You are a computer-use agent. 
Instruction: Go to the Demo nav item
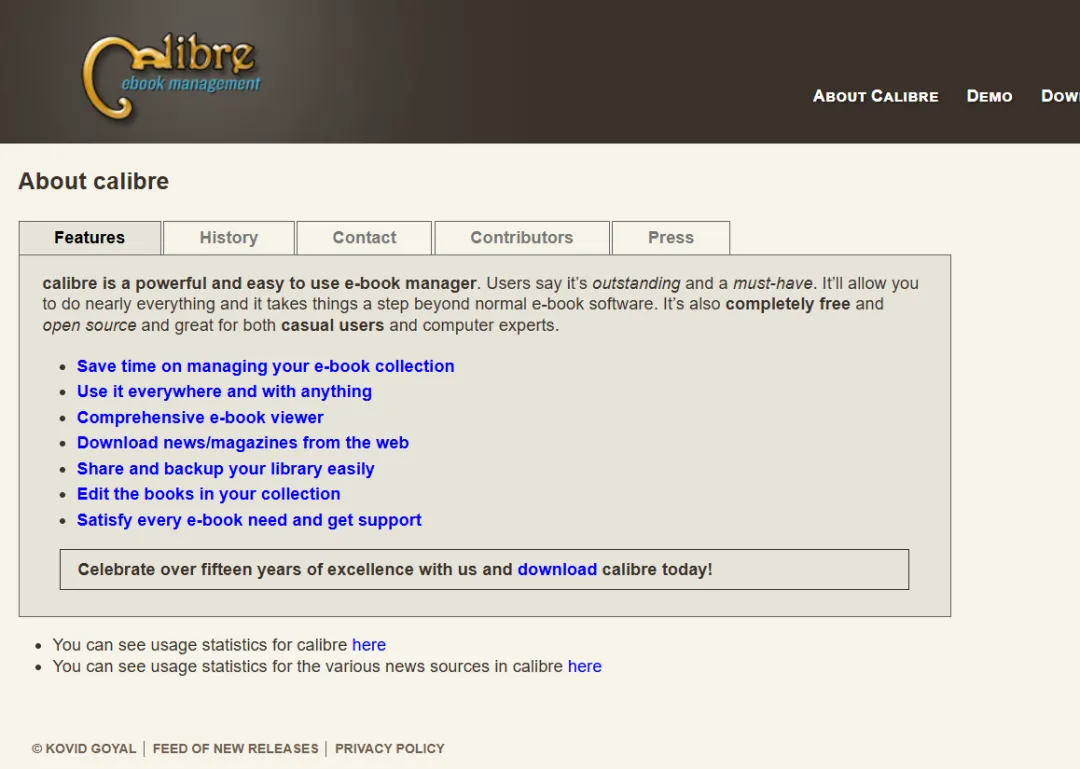tap(989, 96)
